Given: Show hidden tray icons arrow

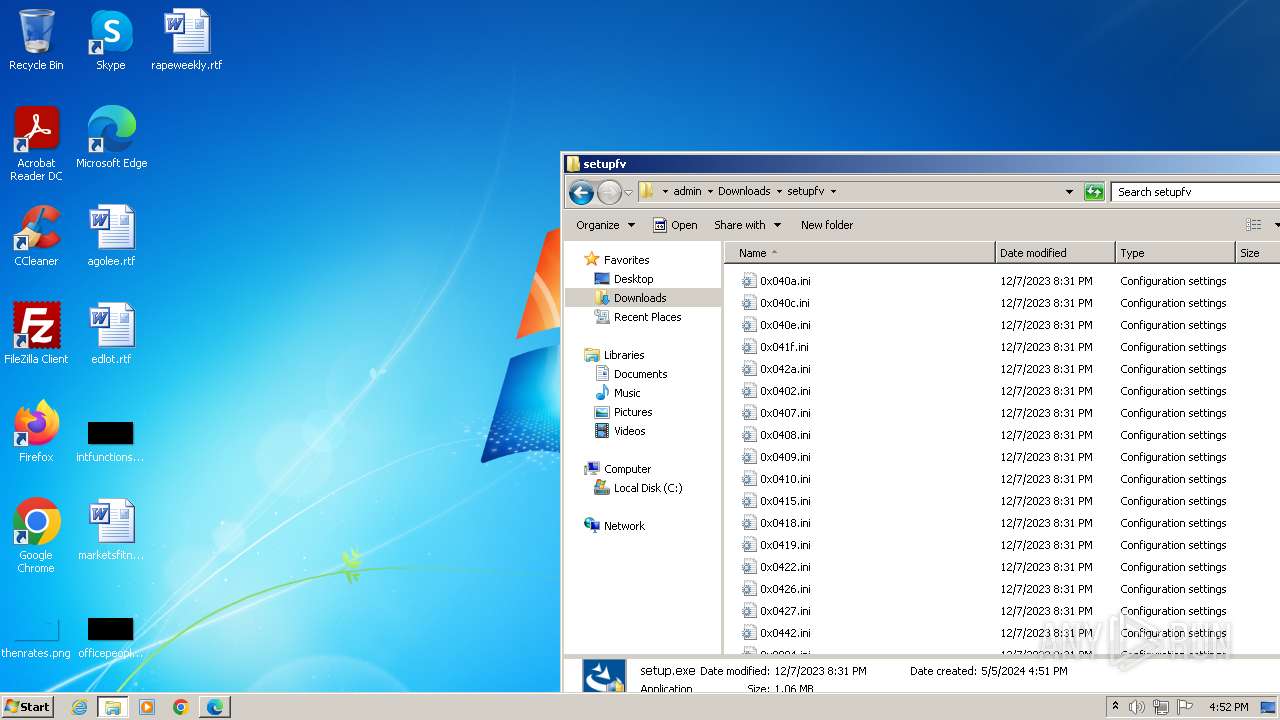Looking at the screenshot, I should coord(1115,707).
